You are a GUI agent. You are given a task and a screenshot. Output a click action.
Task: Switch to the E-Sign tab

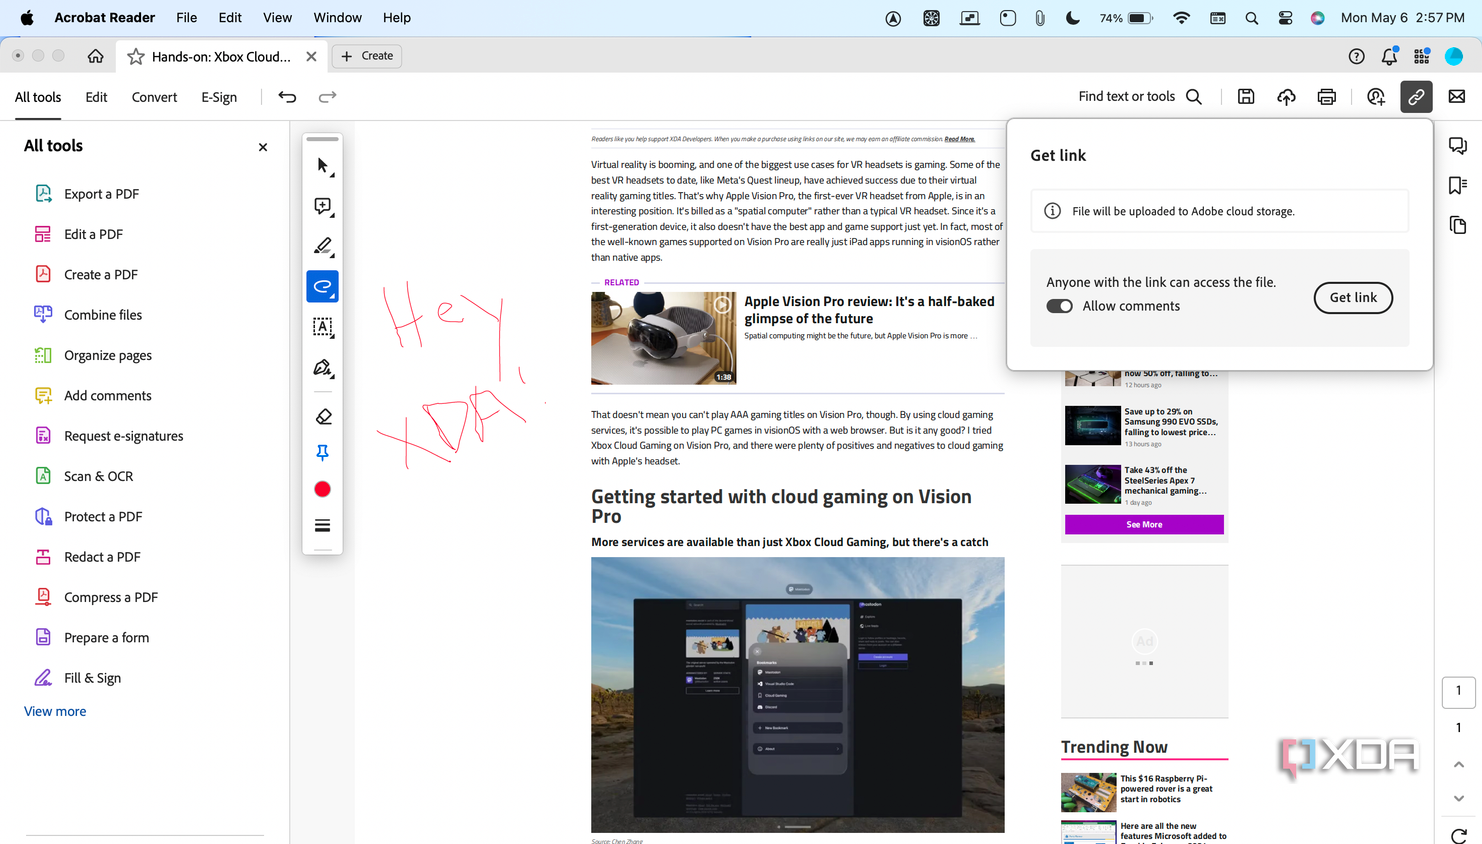(219, 97)
